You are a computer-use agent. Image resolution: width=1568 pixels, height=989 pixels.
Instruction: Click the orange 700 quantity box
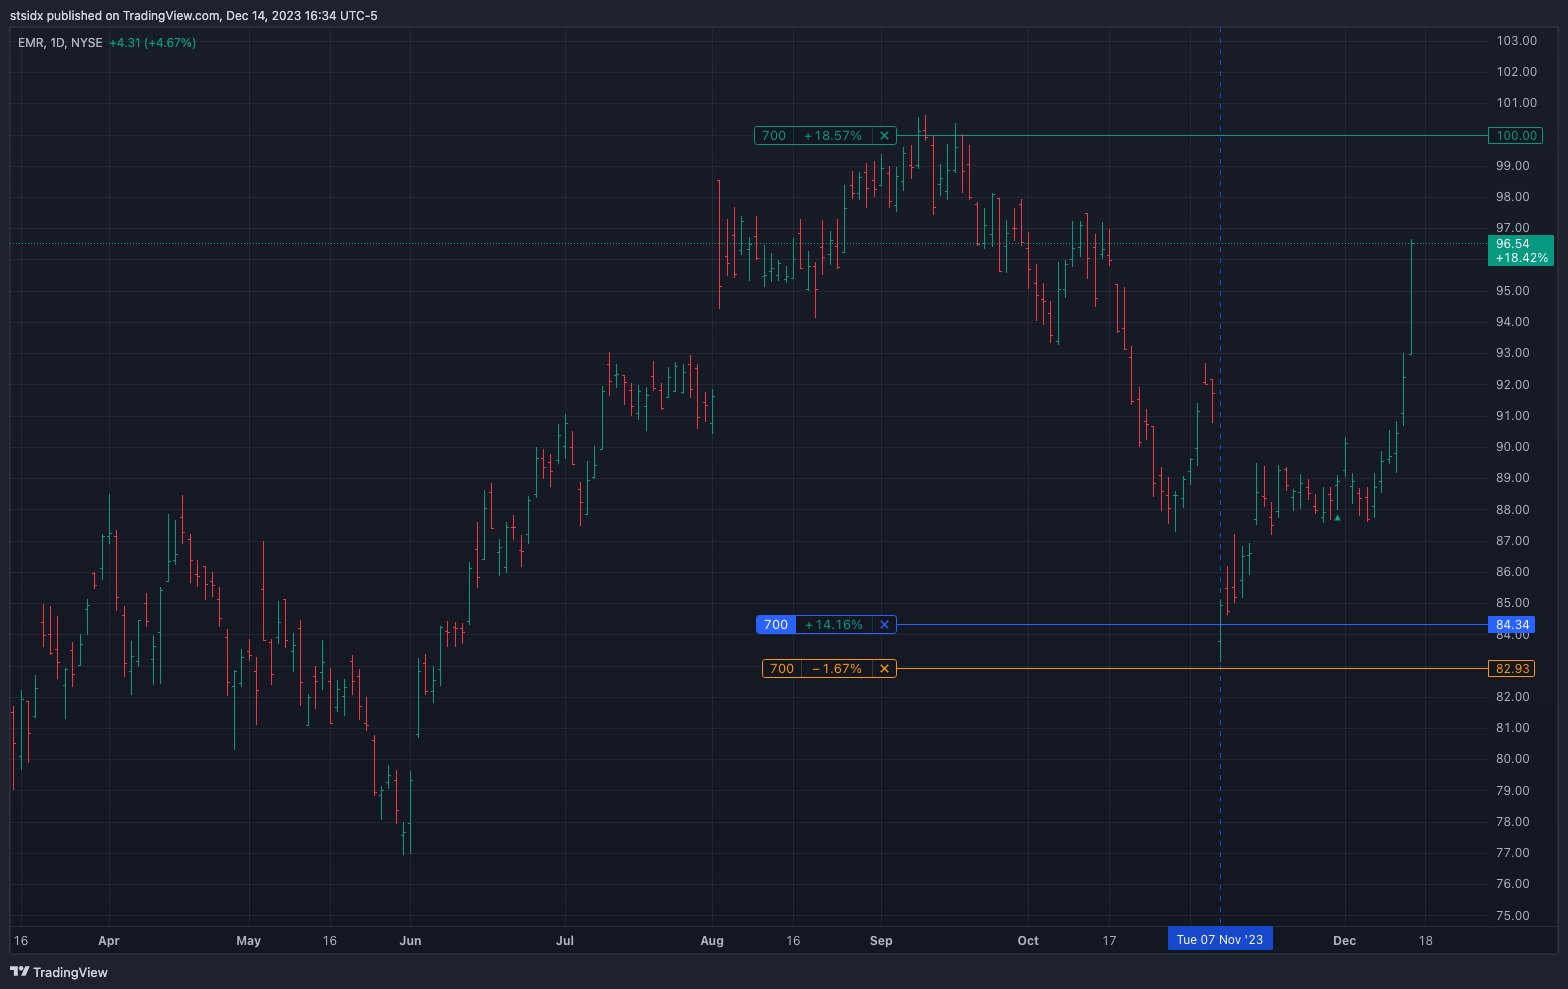[x=782, y=669]
